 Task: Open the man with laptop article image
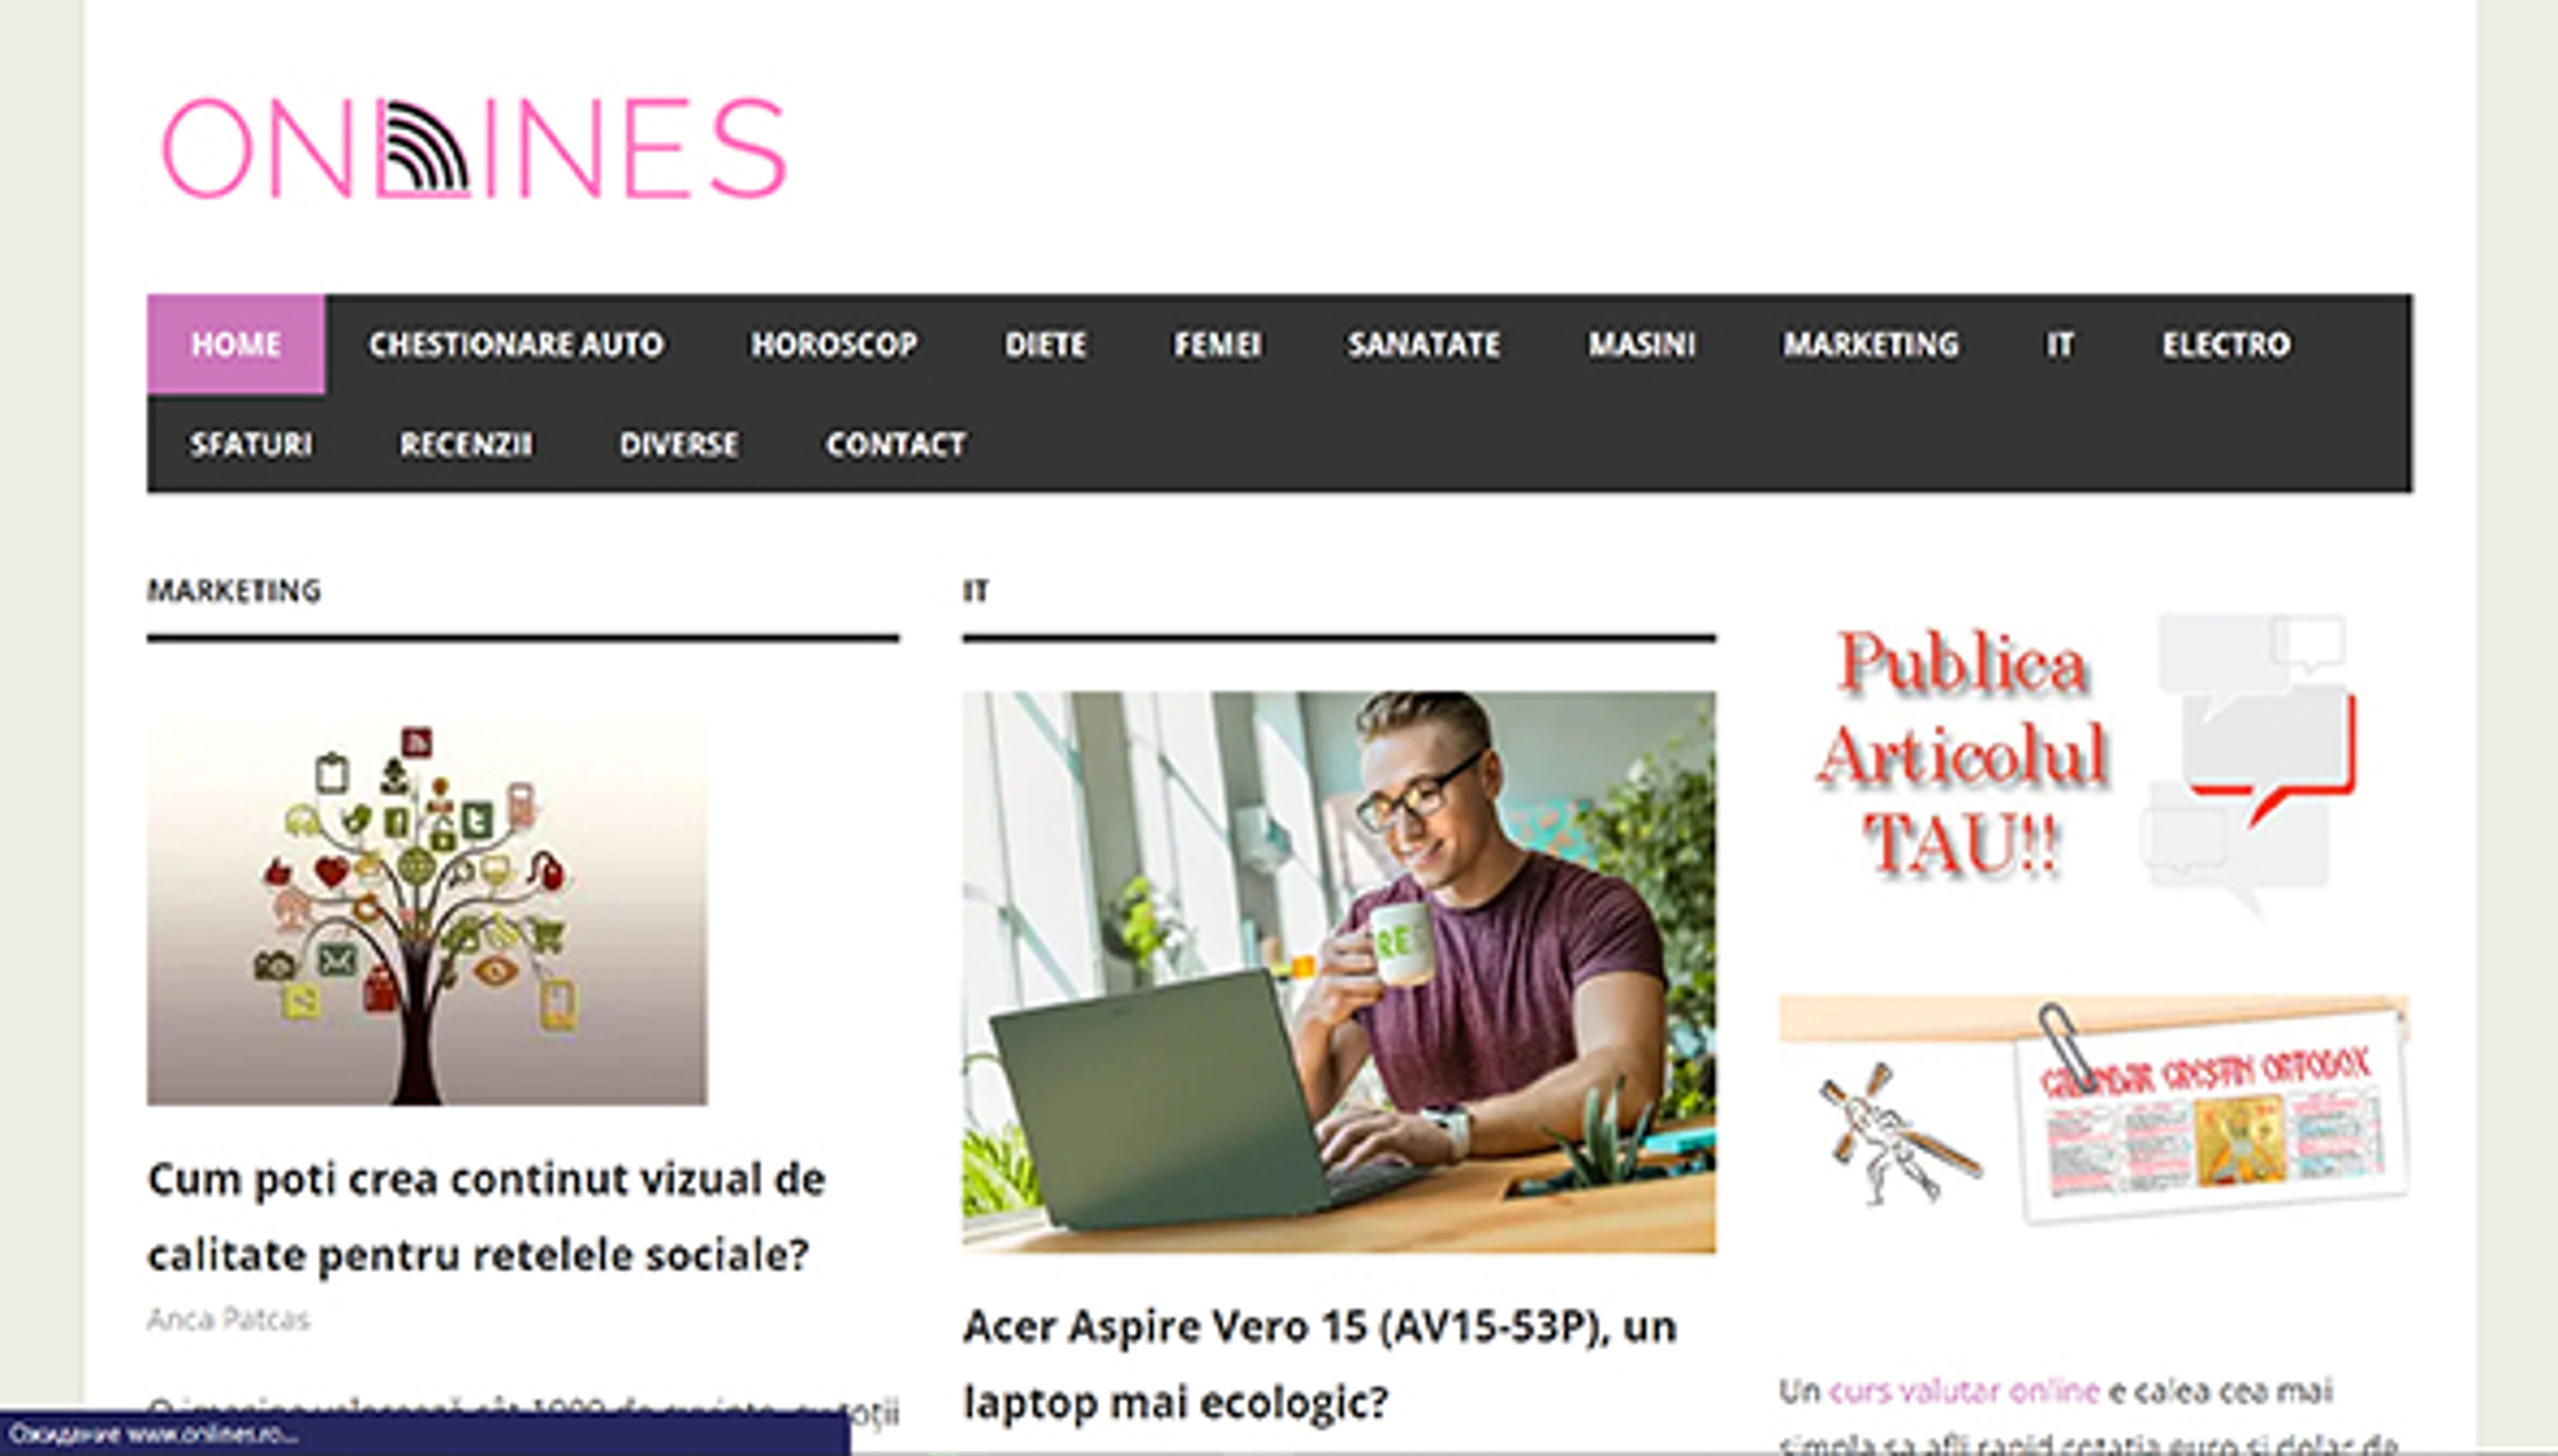(1338, 971)
